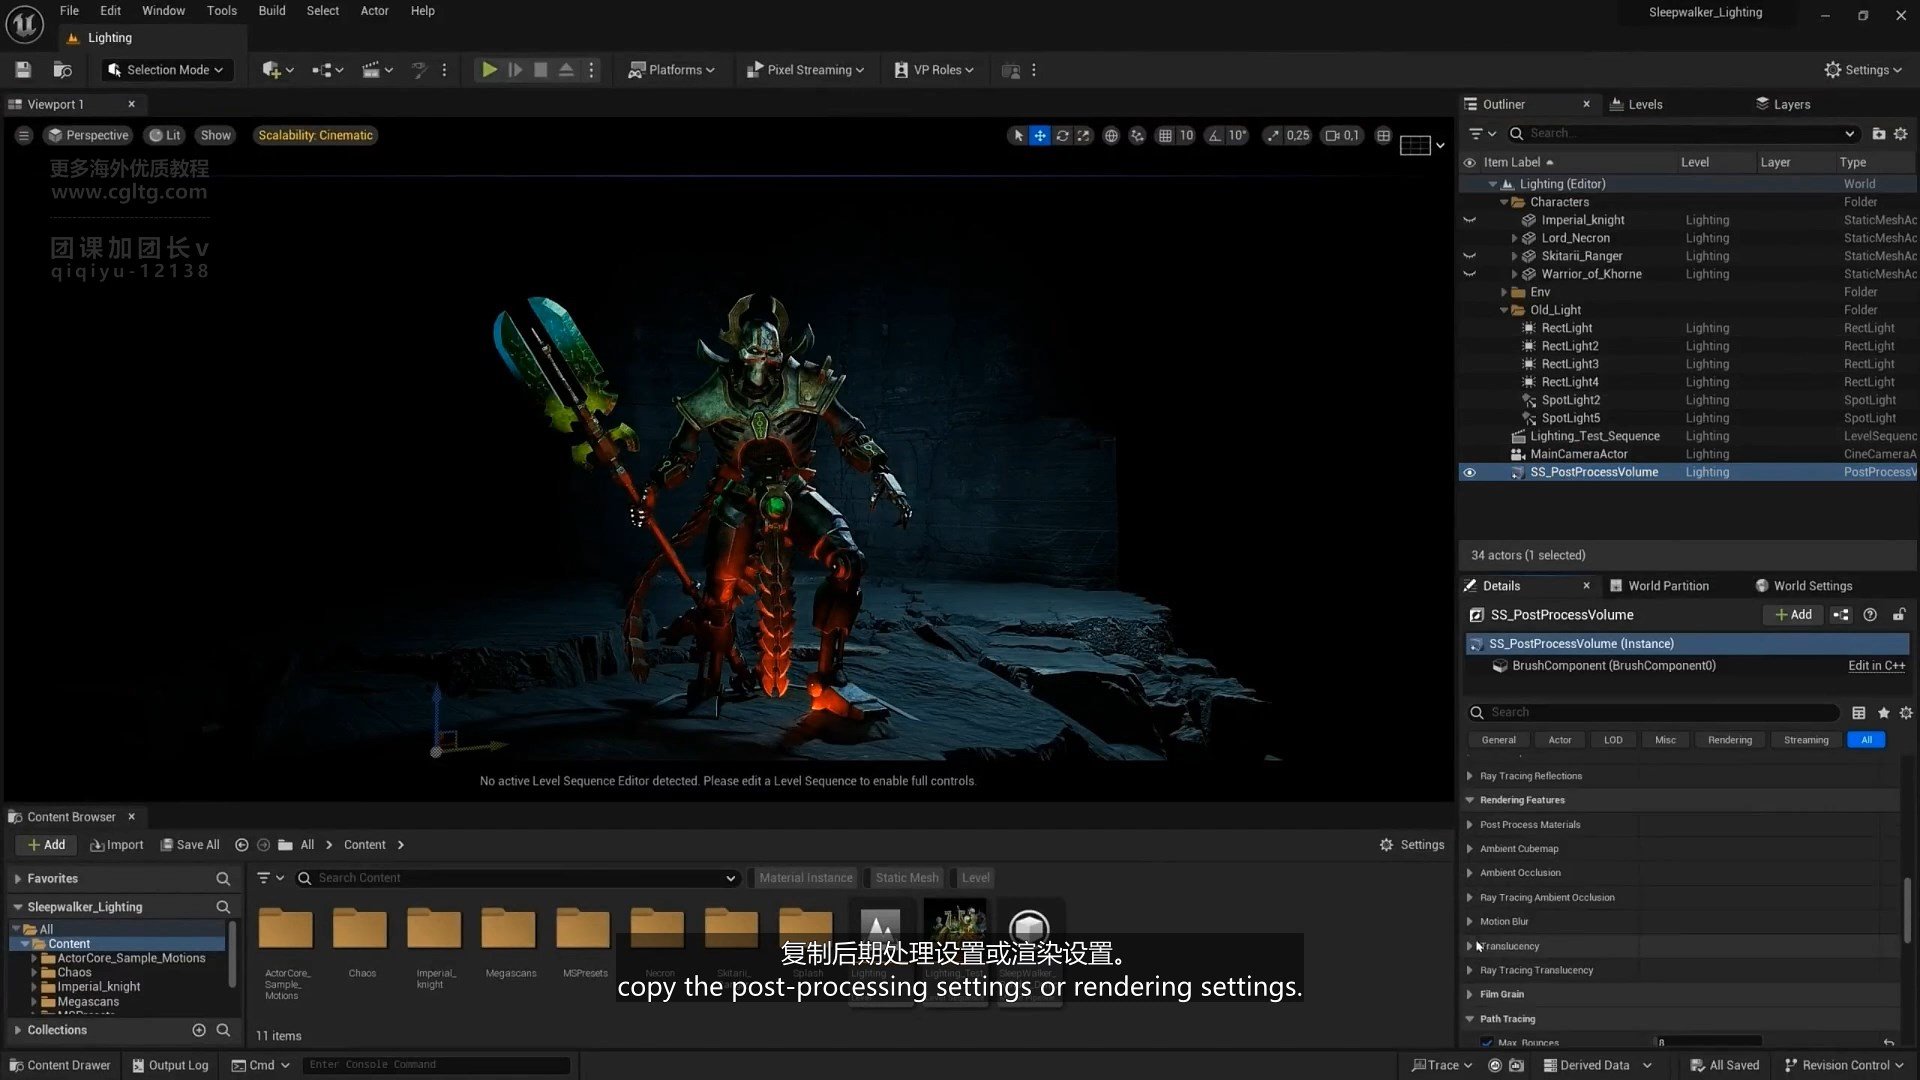Click the Enter Console Command field

(437, 1065)
